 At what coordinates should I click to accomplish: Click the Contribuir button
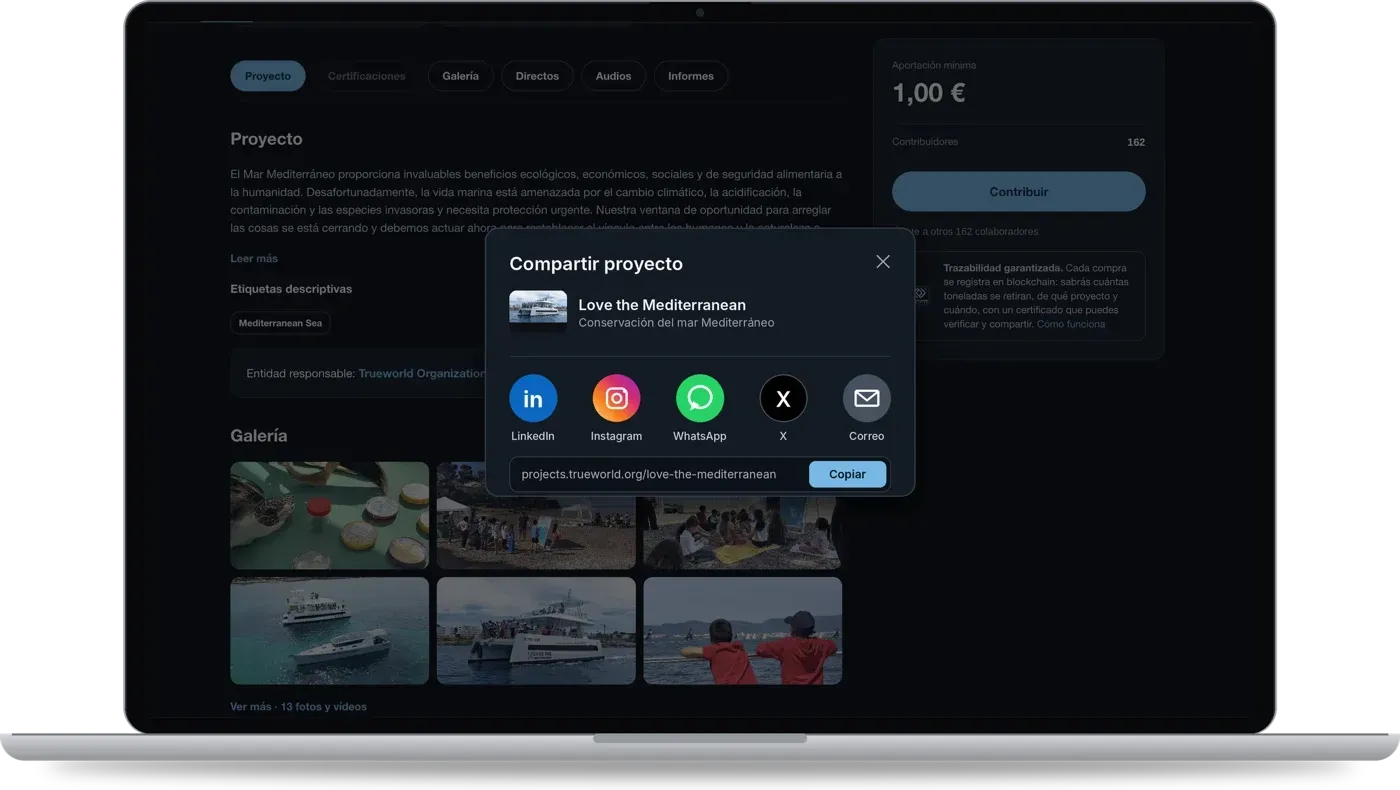(1019, 191)
